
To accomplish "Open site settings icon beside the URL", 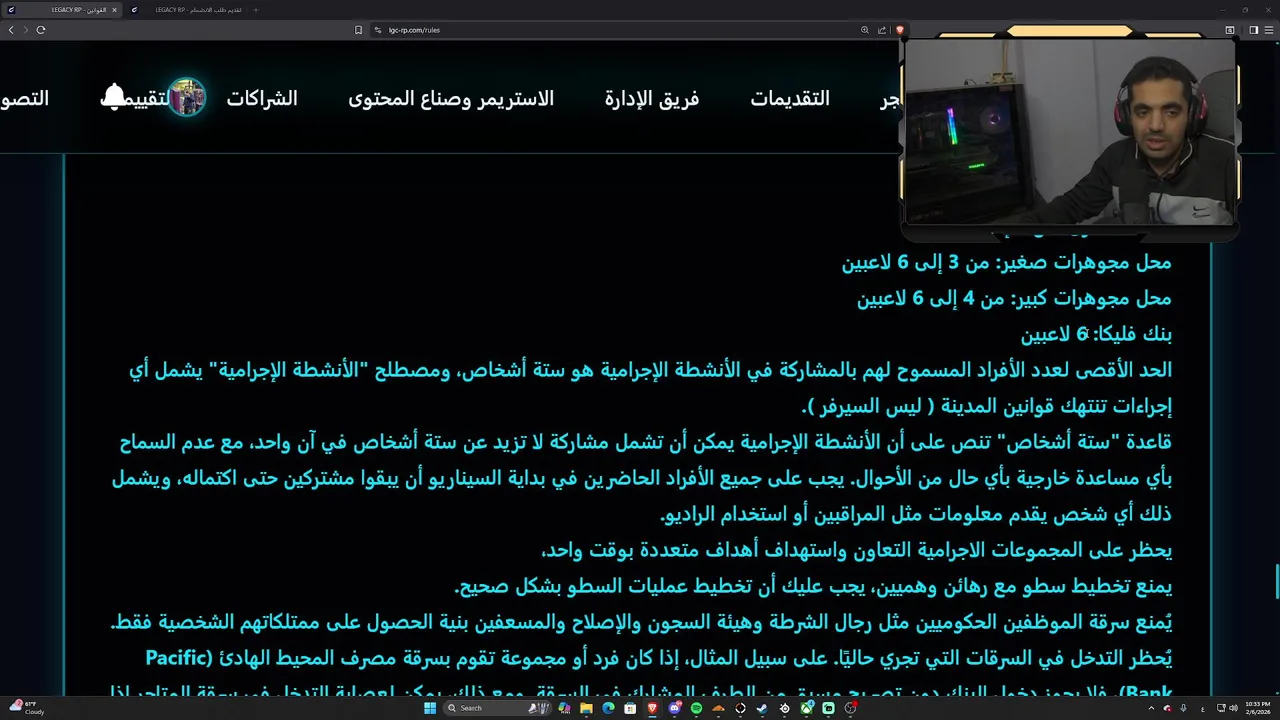I will pyautogui.click(x=378, y=30).
